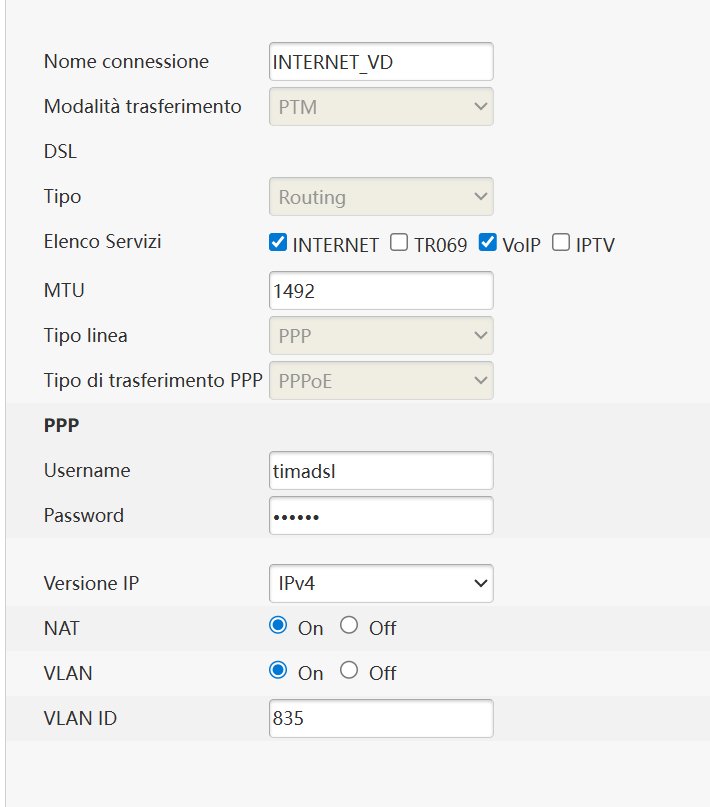The image size is (710, 807).
Task: Open the Modalità trasferimento PTM dropdown
Action: (381, 105)
